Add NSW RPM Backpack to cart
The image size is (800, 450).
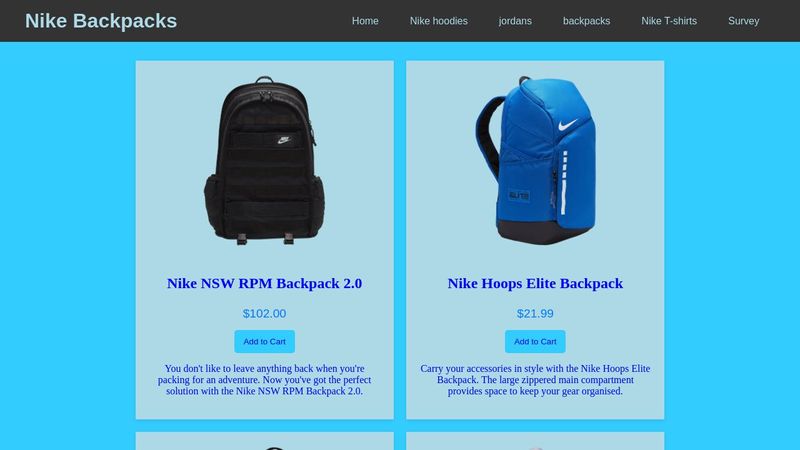[264, 341]
